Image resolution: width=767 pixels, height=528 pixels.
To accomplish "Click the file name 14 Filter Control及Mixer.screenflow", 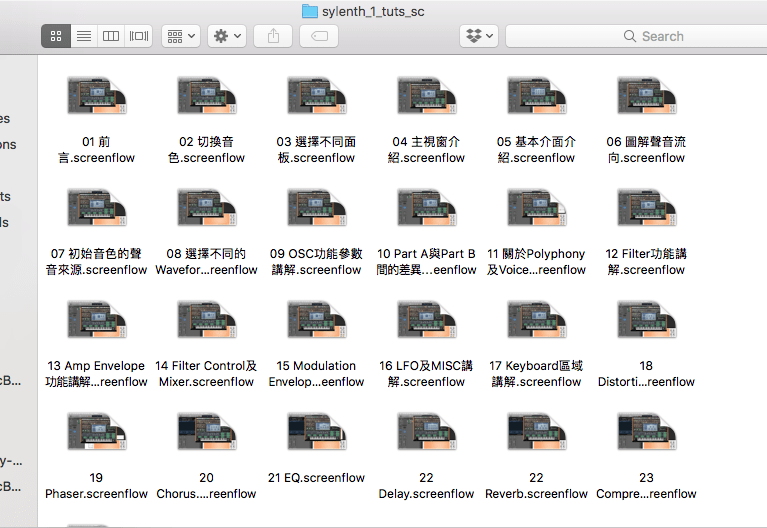I will 206,374.
